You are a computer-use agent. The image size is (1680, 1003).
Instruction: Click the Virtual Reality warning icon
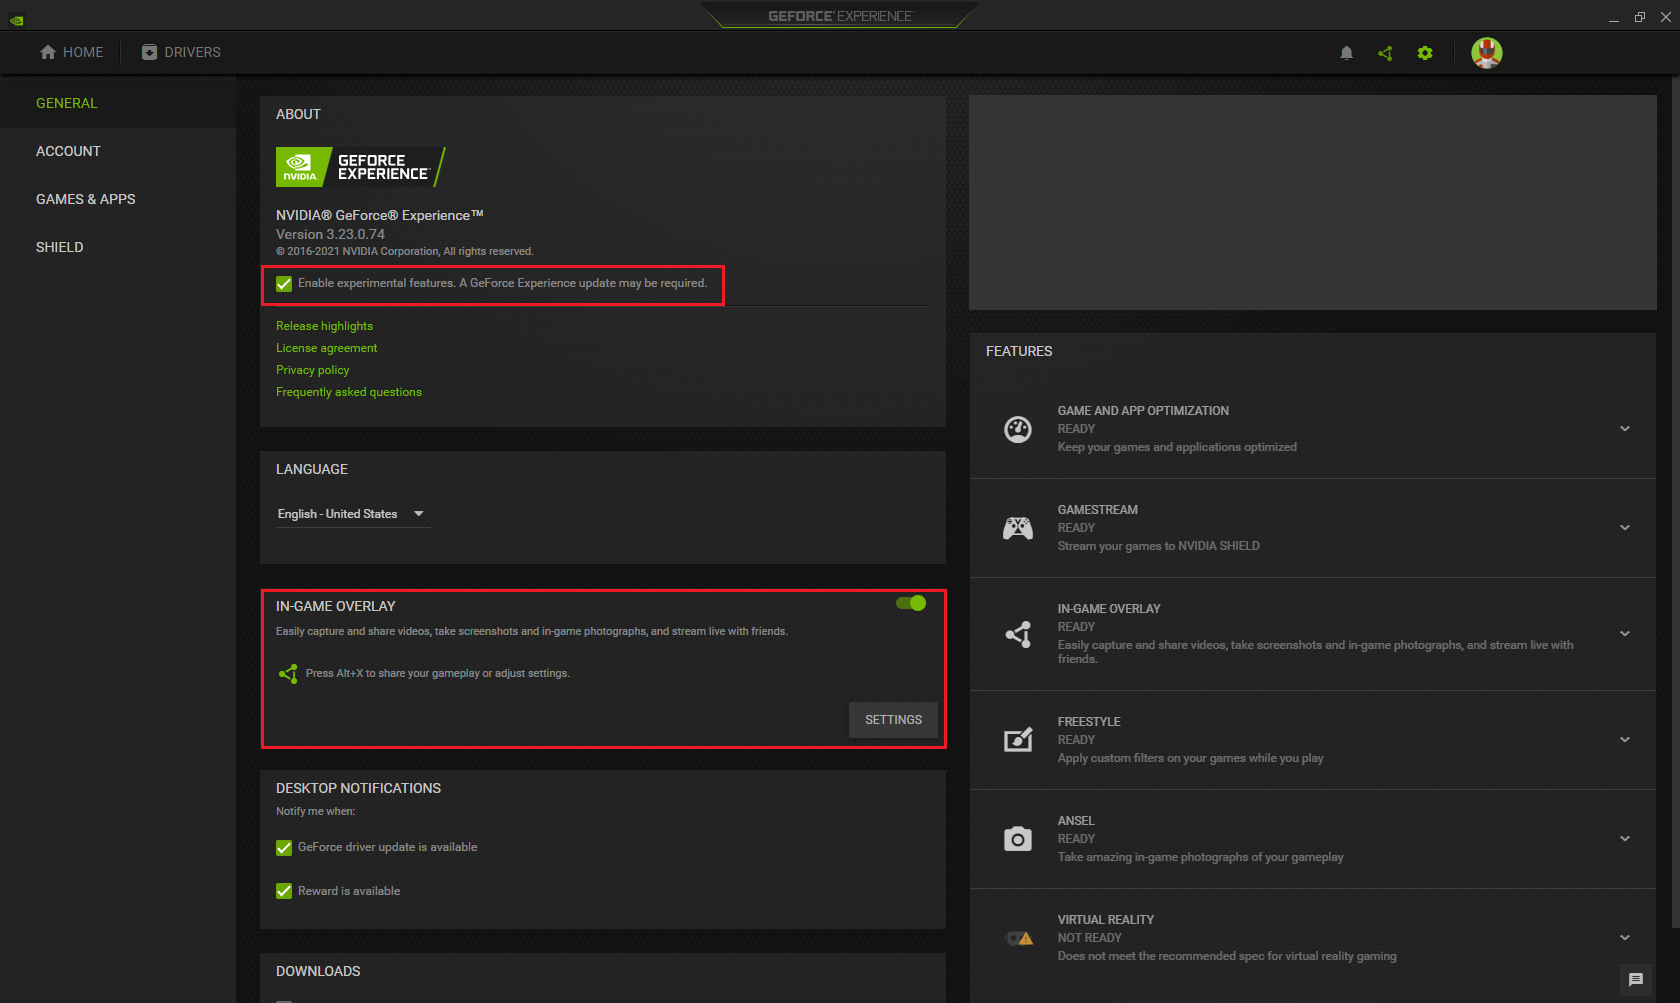[1019, 938]
